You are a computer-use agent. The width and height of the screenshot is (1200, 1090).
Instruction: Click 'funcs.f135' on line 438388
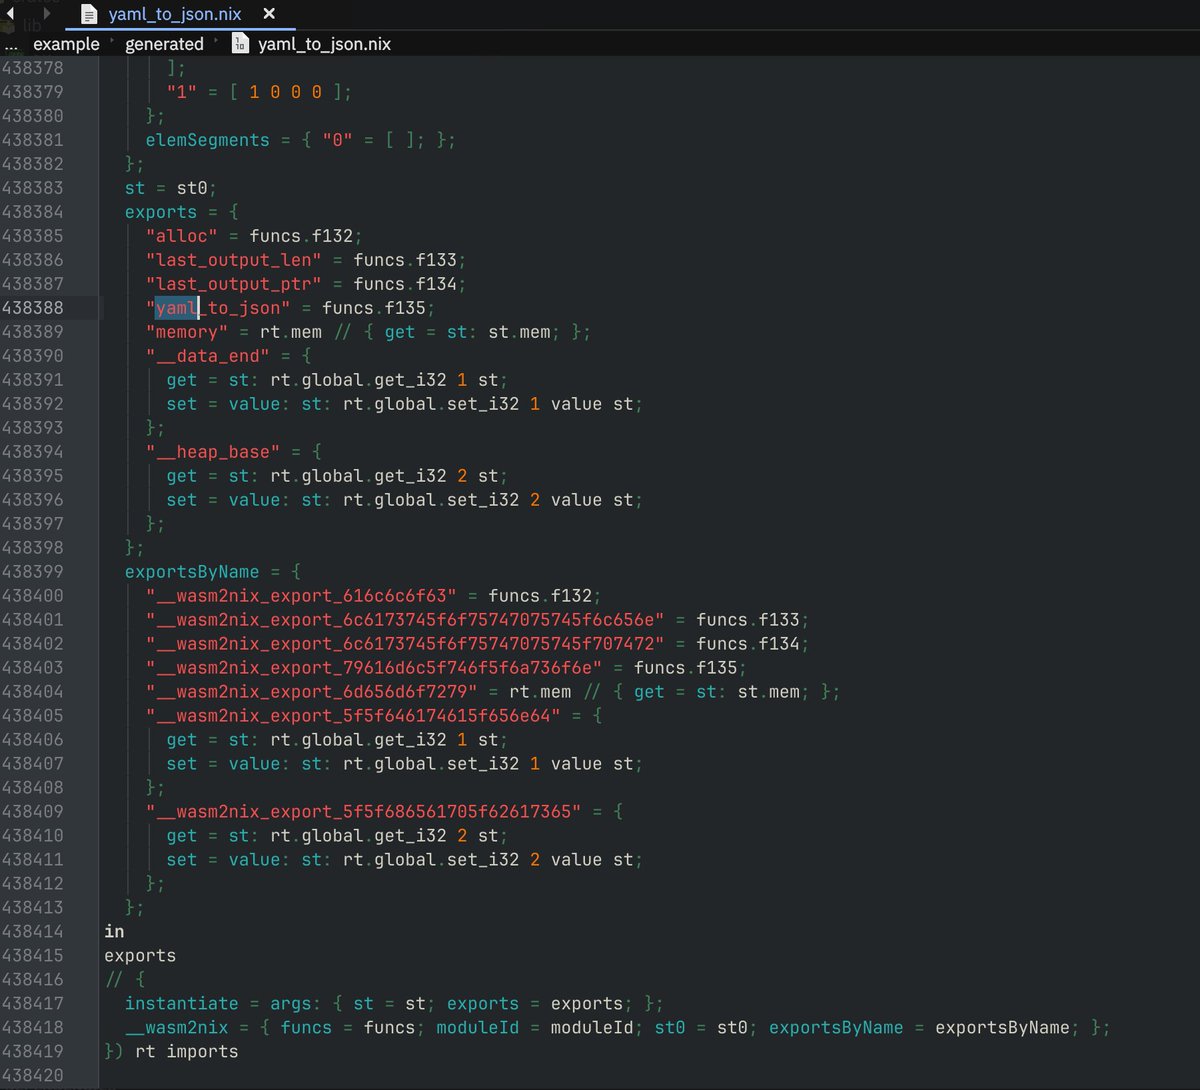pyautogui.click(x=374, y=308)
